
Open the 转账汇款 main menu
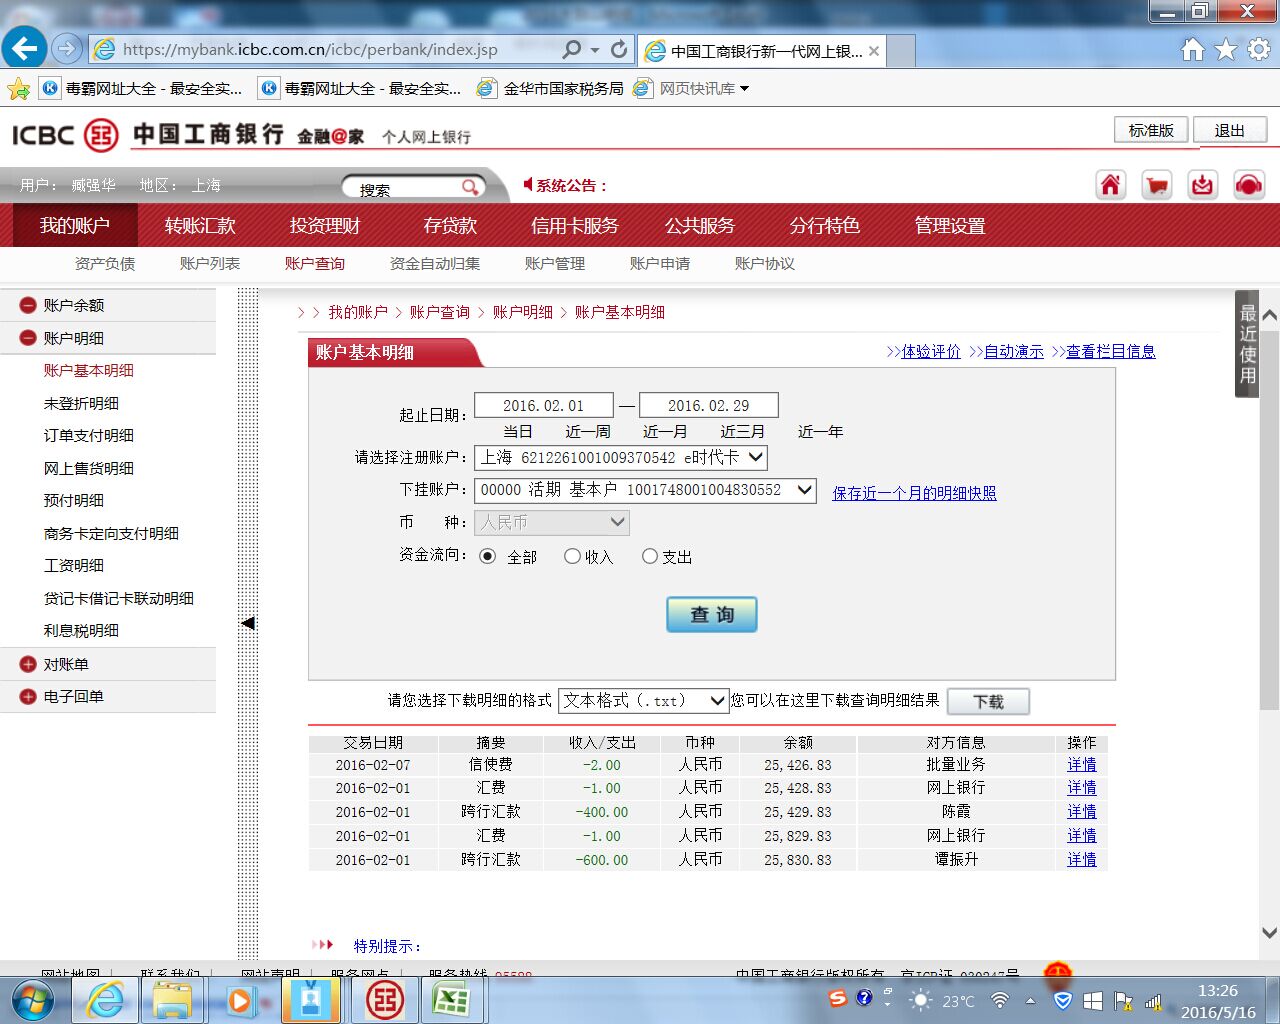[x=200, y=226]
